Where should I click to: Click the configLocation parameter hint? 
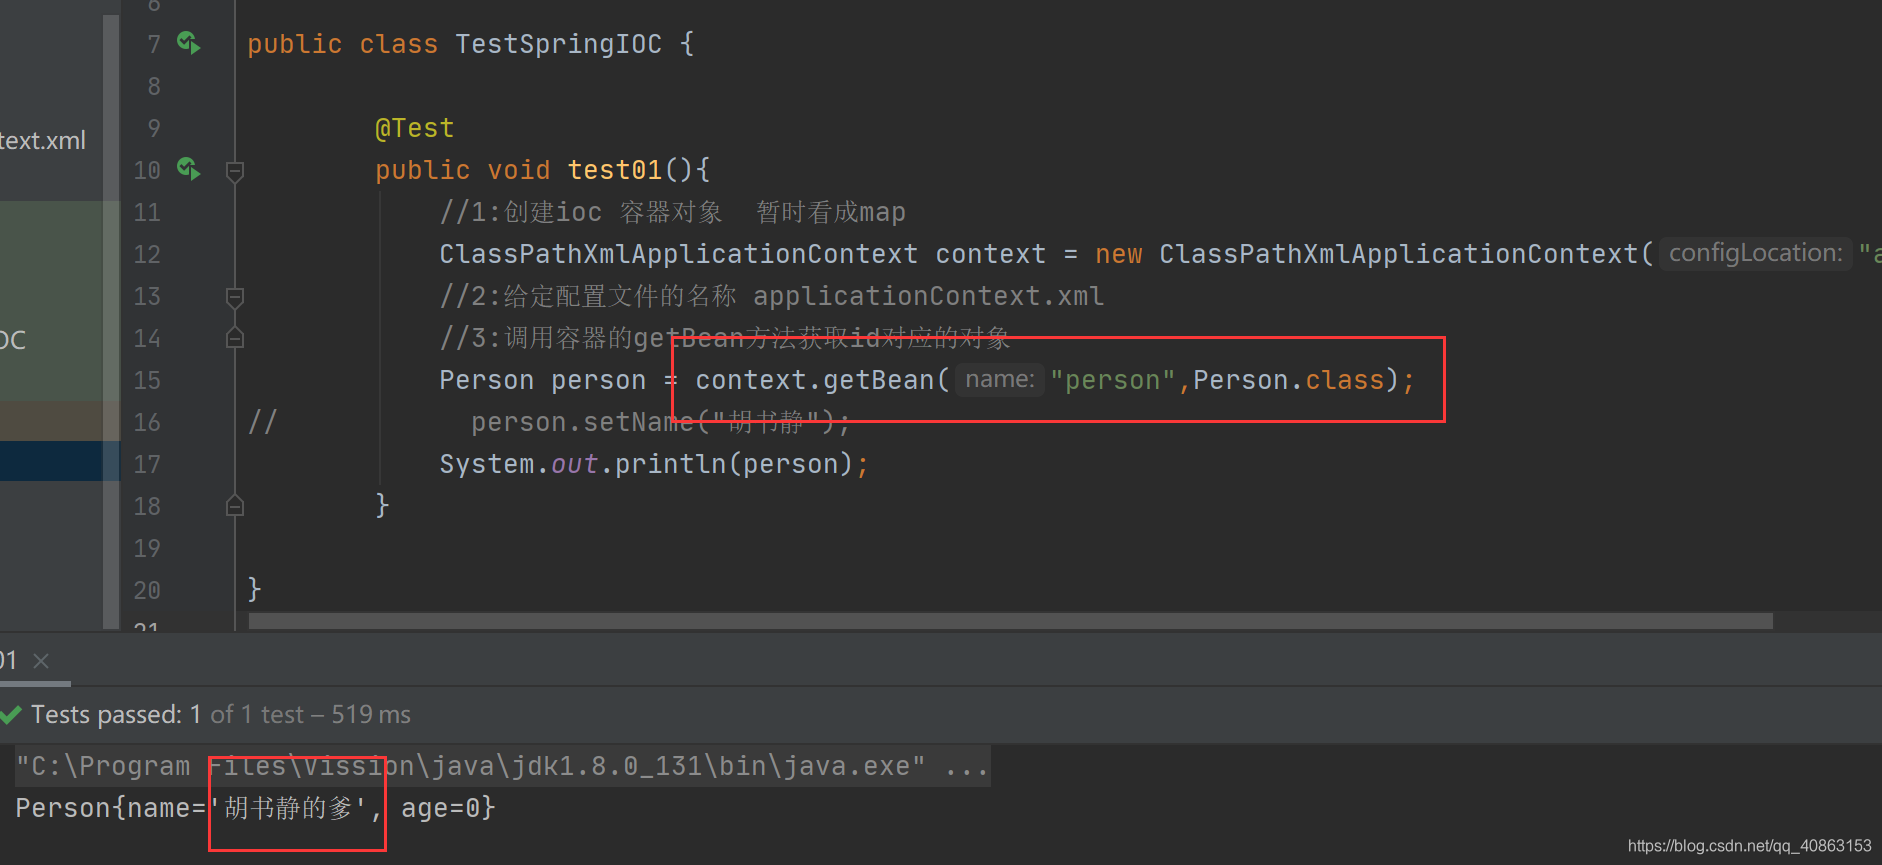(x=1755, y=253)
